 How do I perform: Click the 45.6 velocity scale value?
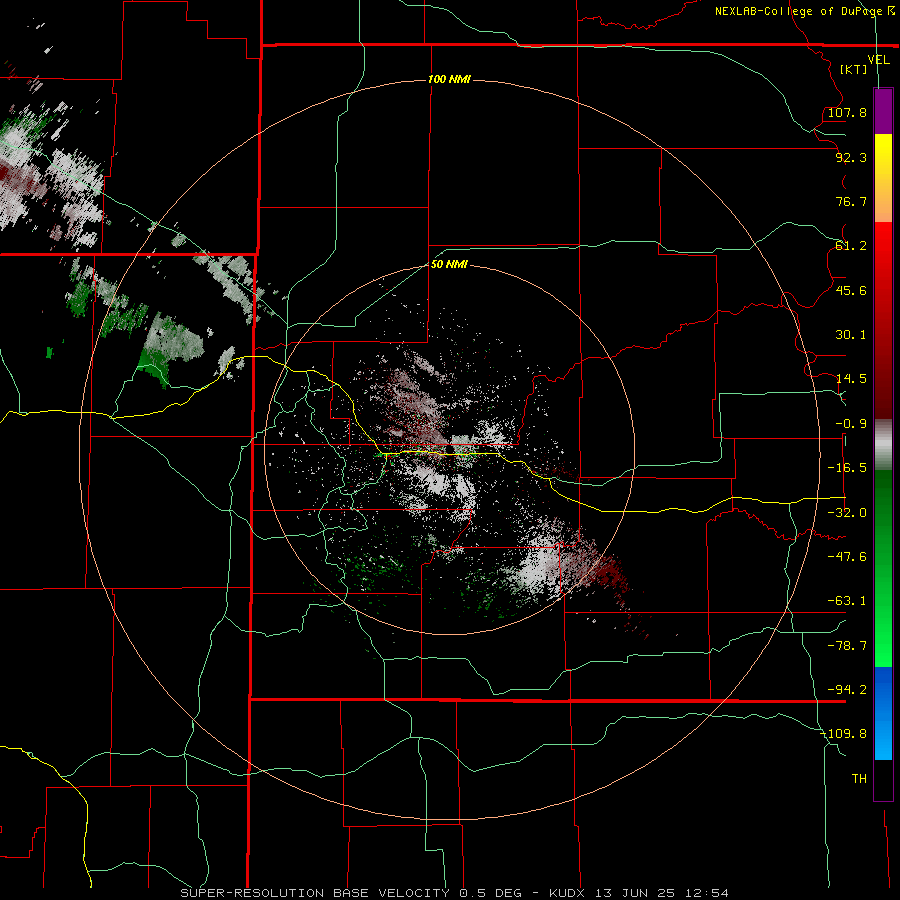coord(851,290)
